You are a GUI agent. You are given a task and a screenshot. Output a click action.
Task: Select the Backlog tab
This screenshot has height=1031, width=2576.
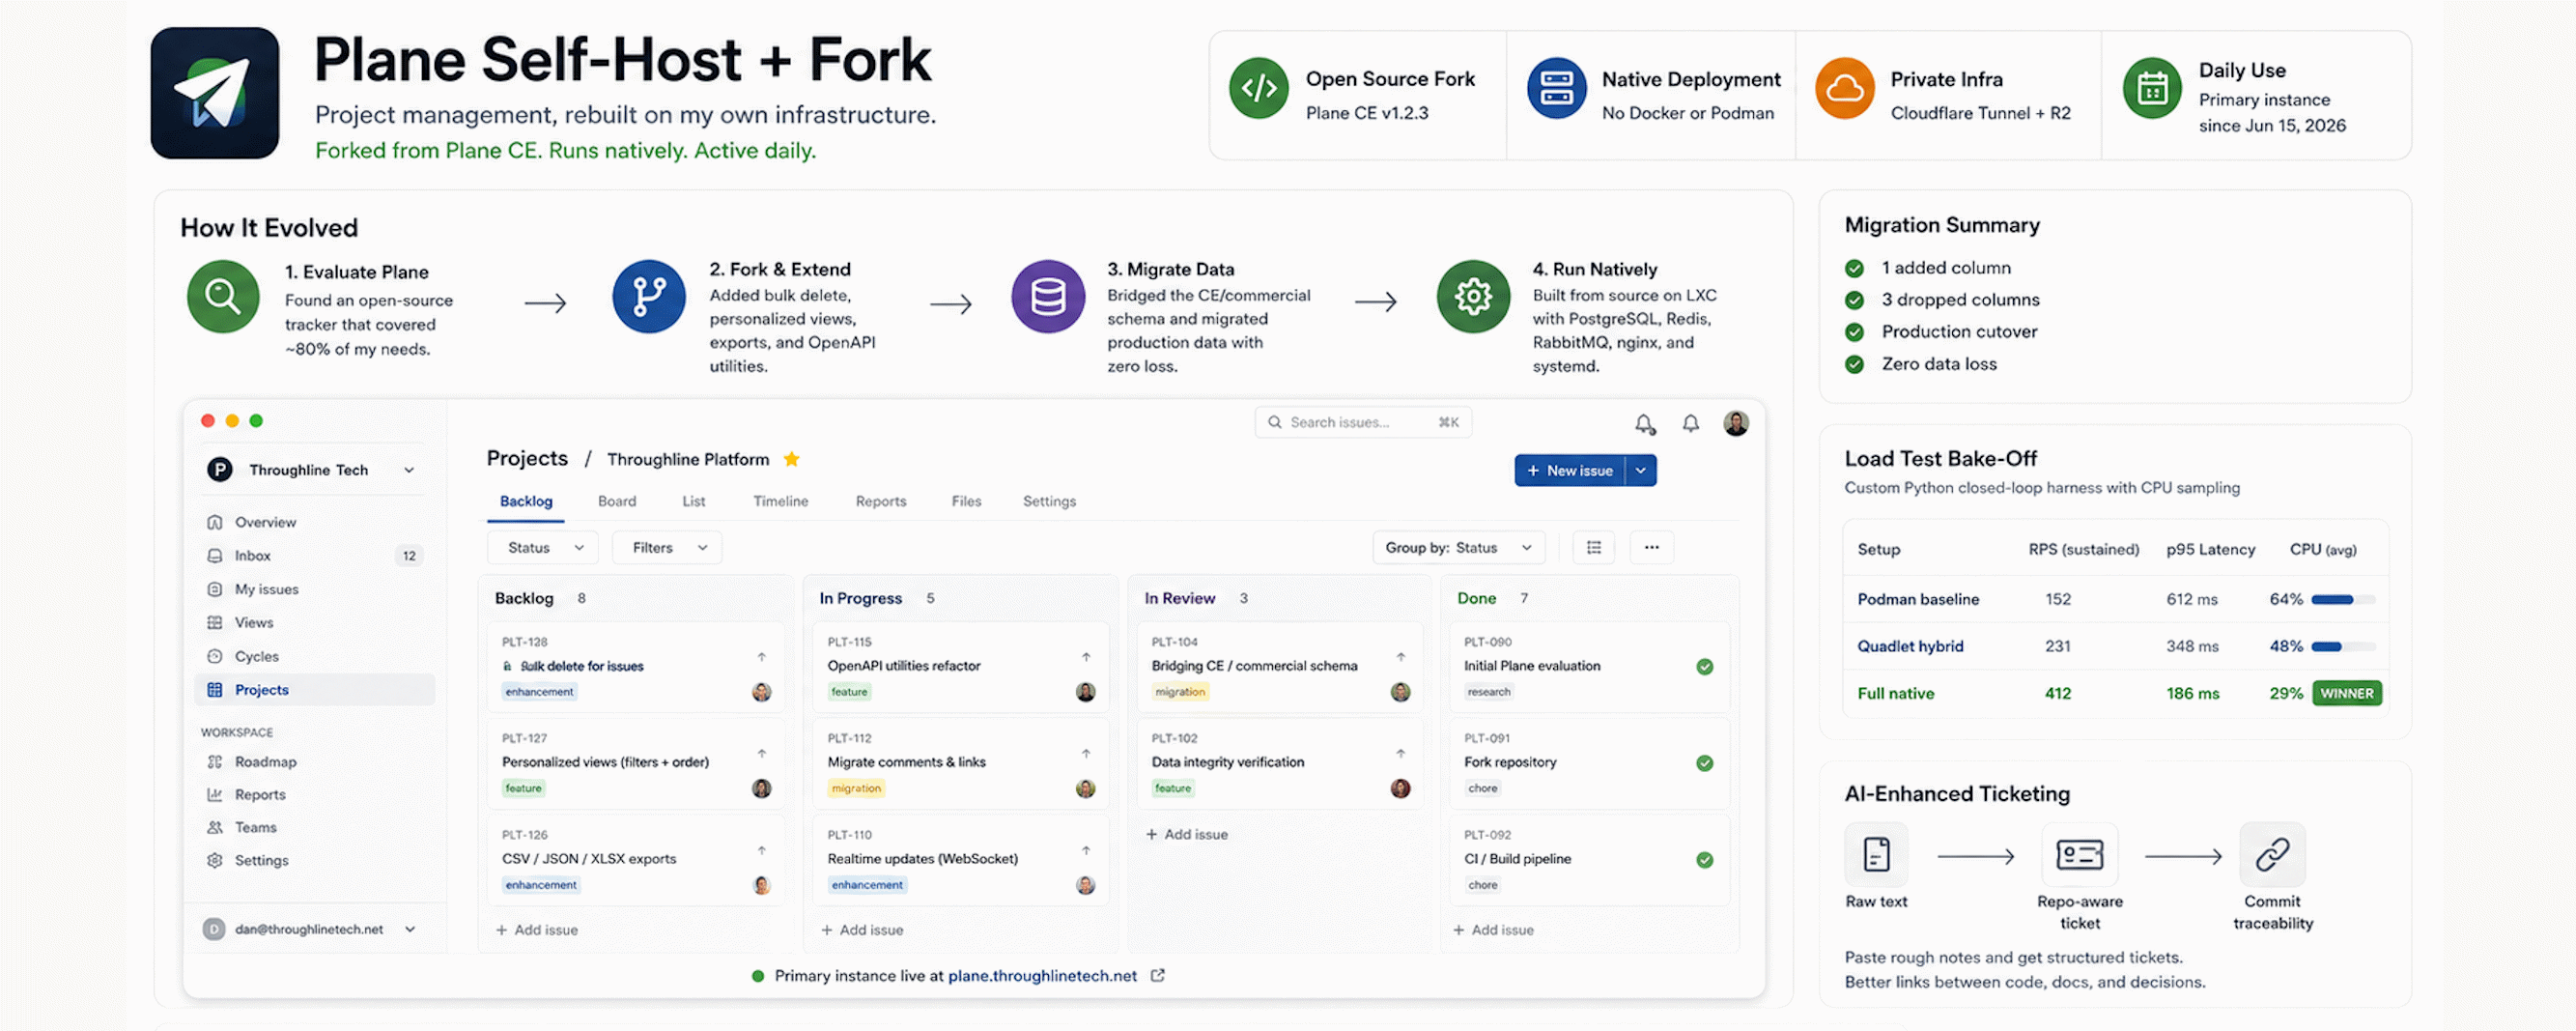coord(526,502)
